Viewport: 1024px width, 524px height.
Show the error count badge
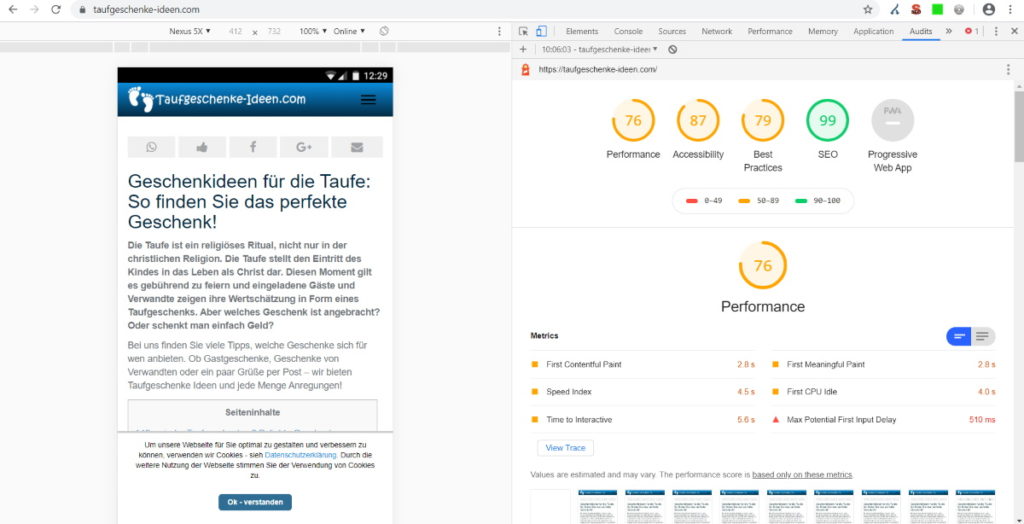[972, 31]
